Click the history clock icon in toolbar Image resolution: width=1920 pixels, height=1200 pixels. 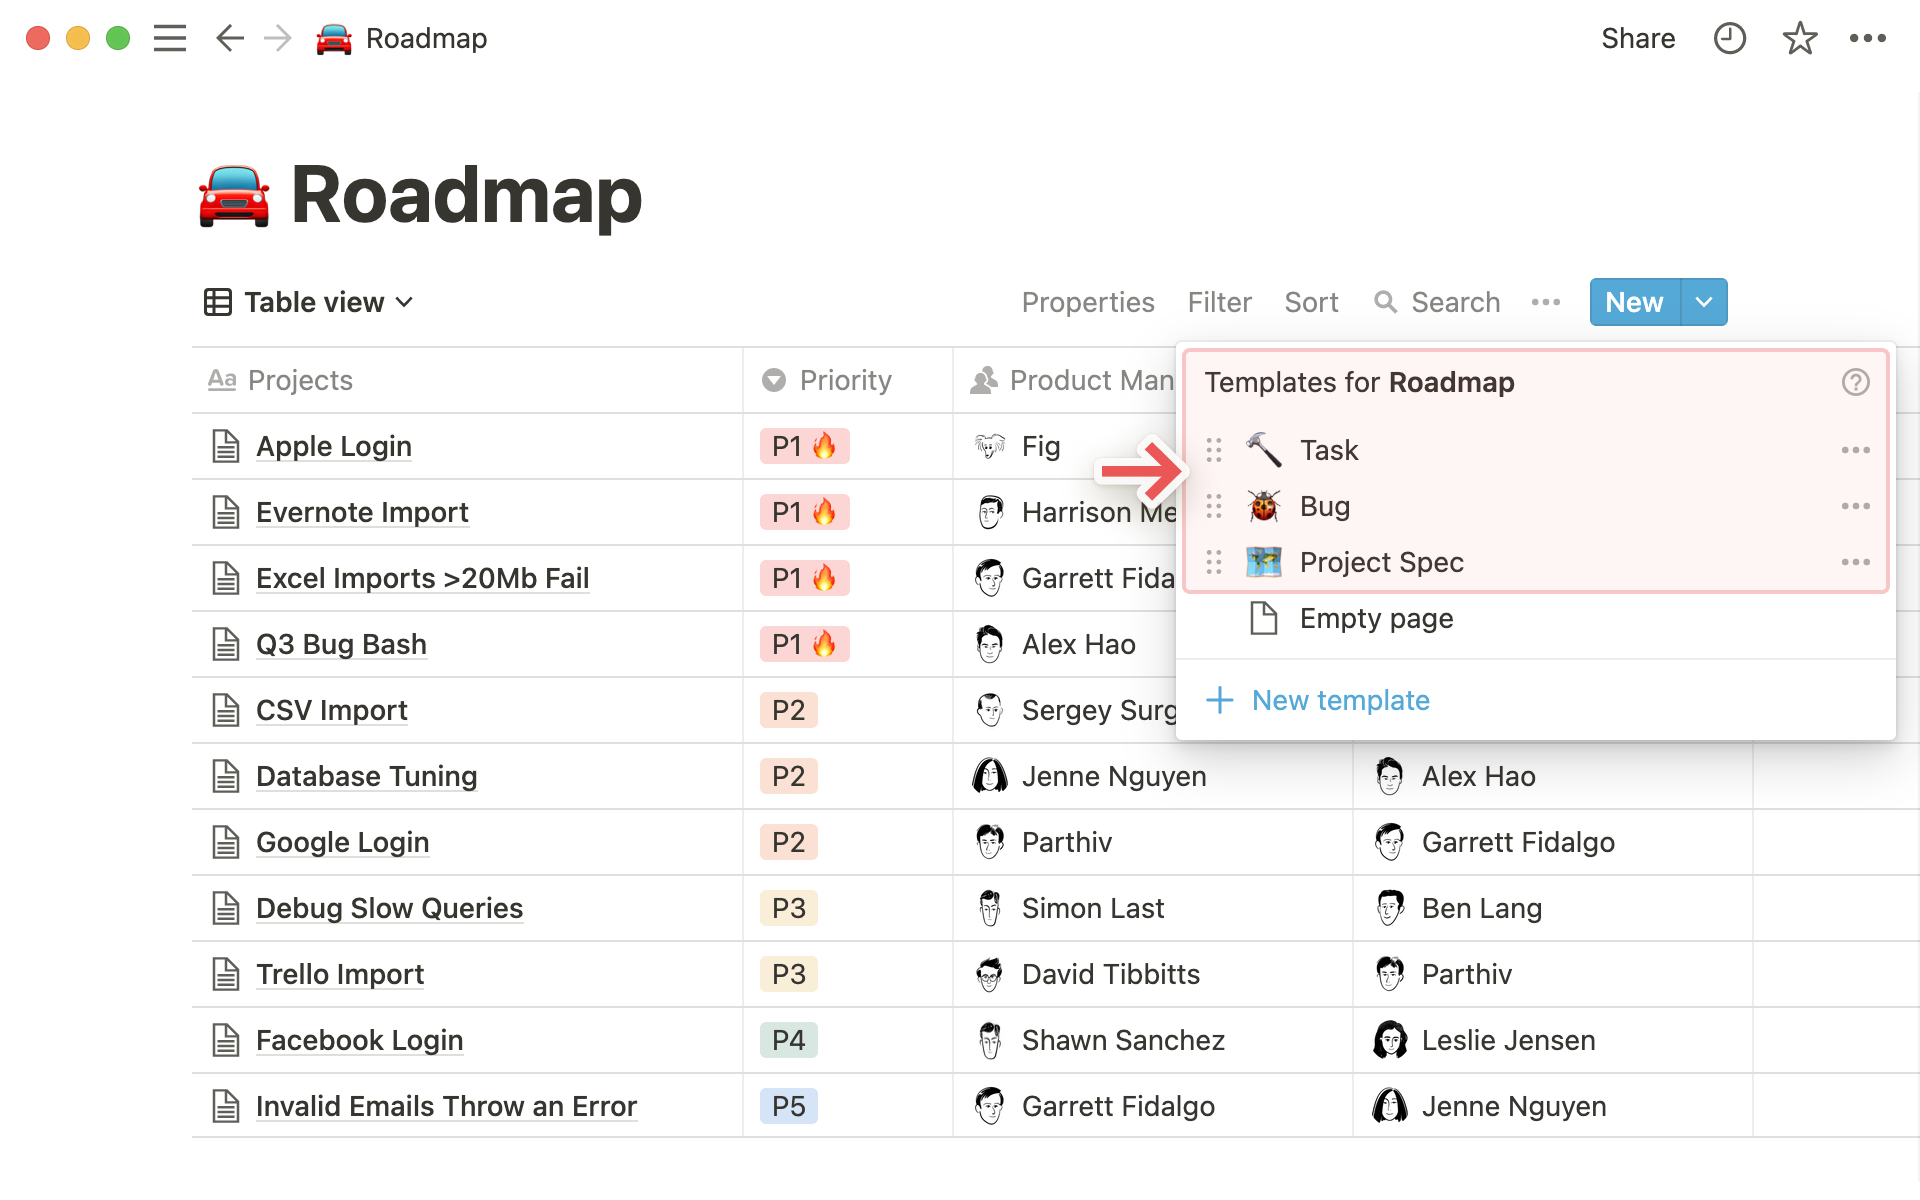(1728, 39)
